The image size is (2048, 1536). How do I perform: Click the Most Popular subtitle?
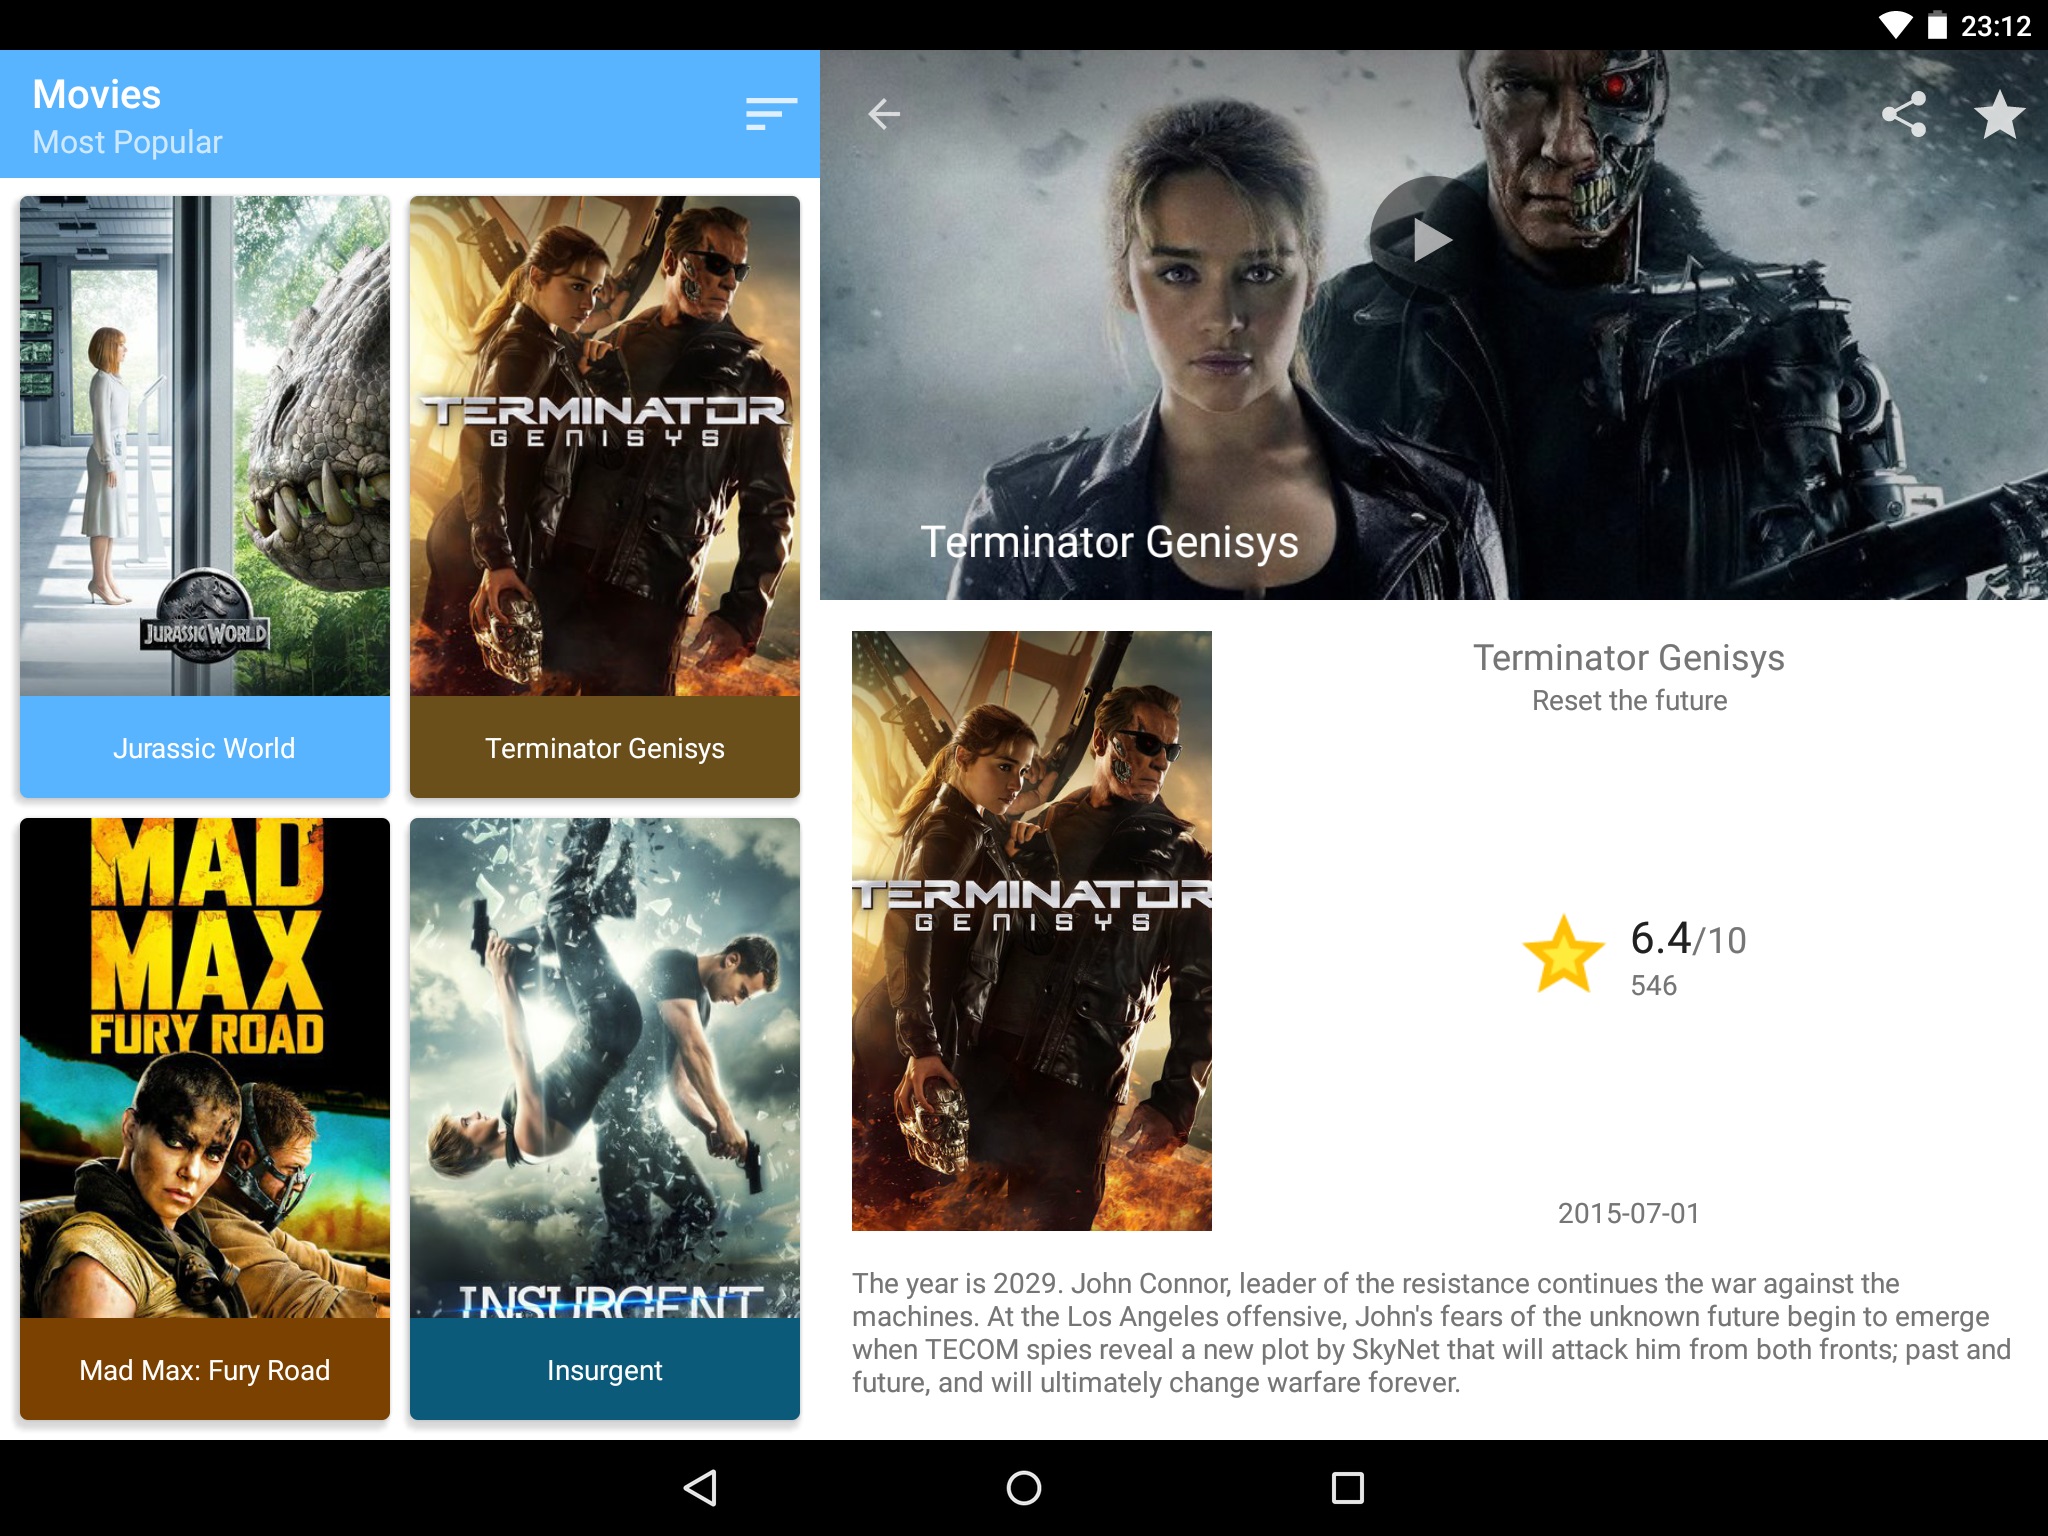pyautogui.click(x=127, y=142)
